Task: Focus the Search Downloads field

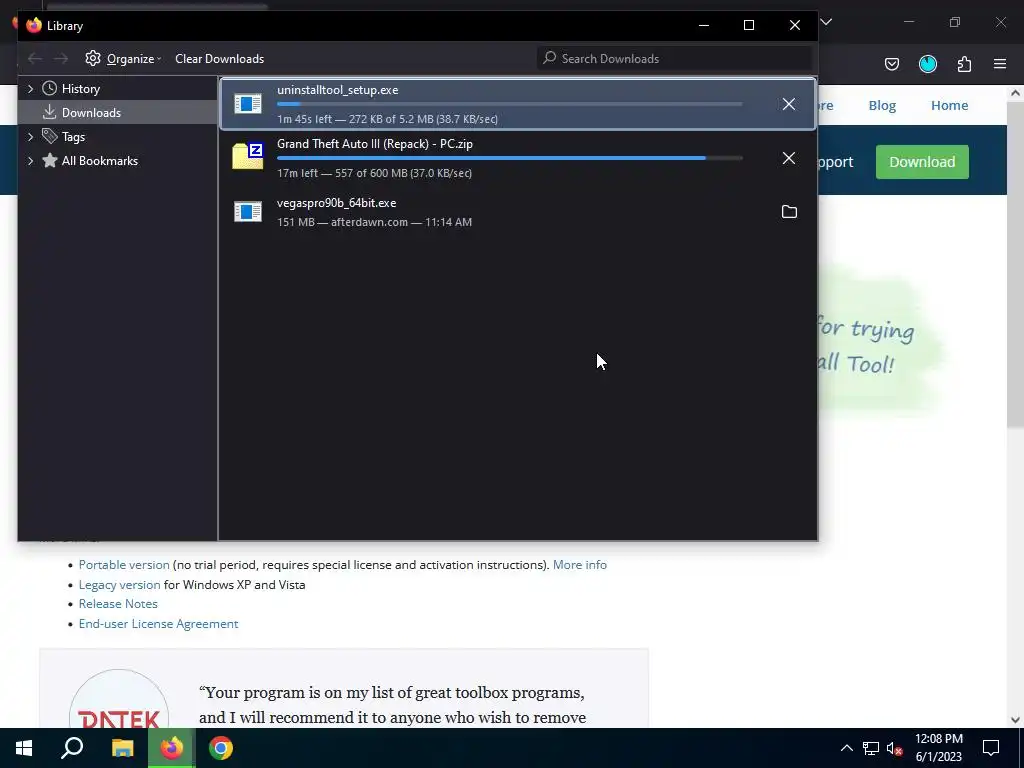Action: click(675, 59)
